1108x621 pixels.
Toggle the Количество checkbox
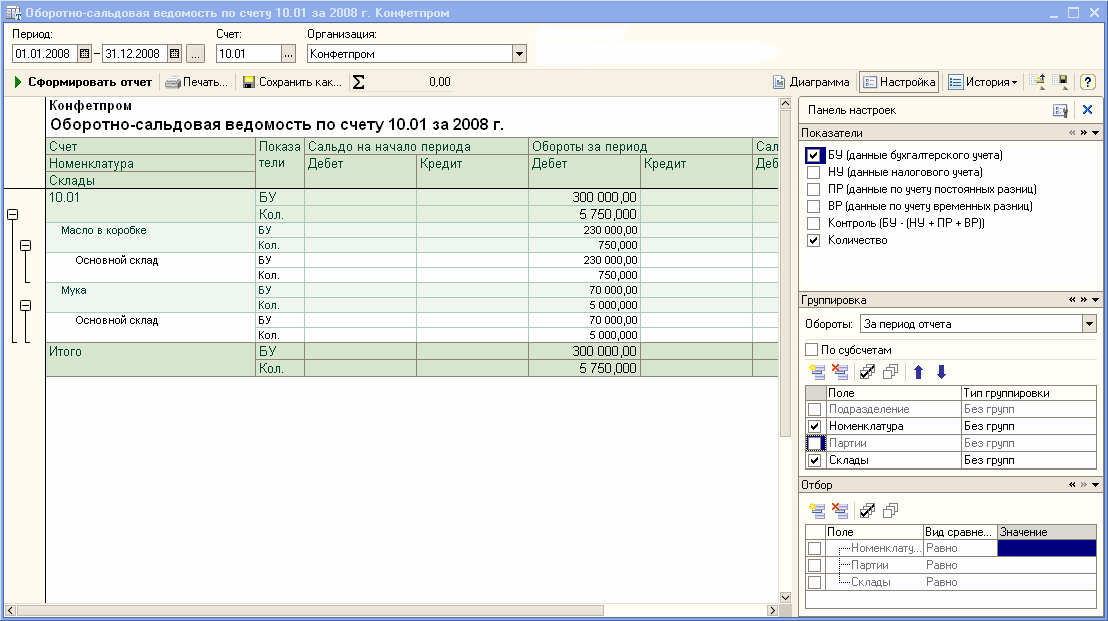pos(814,240)
